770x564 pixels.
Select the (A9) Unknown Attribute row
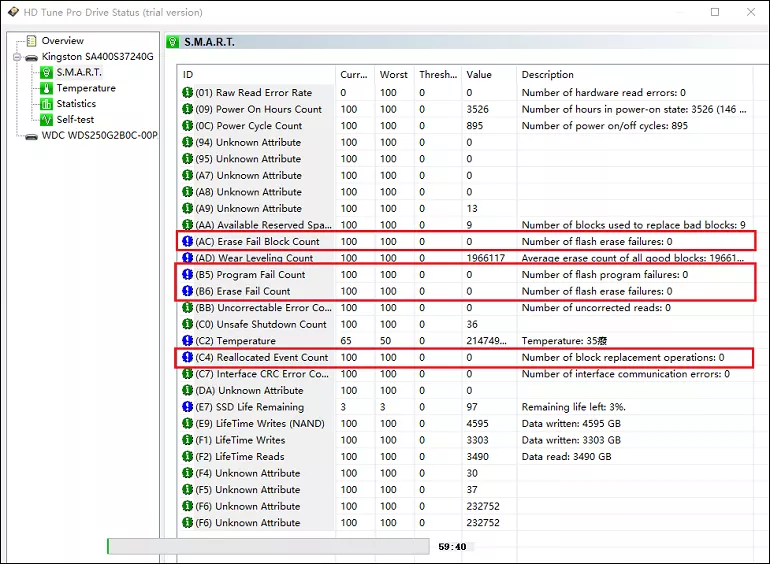(465, 209)
